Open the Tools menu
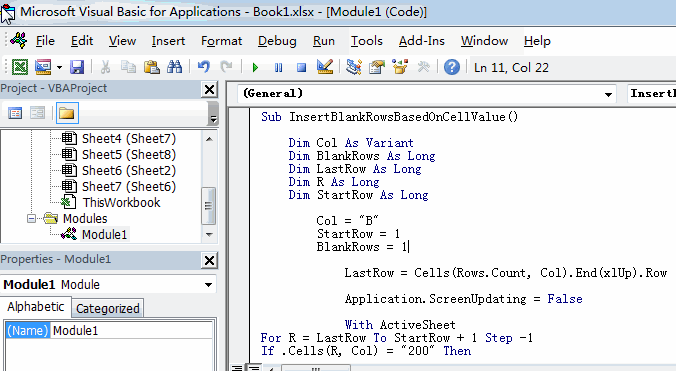Image resolution: width=676 pixels, height=371 pixels. pyautogui.click(x=366, y=41)
